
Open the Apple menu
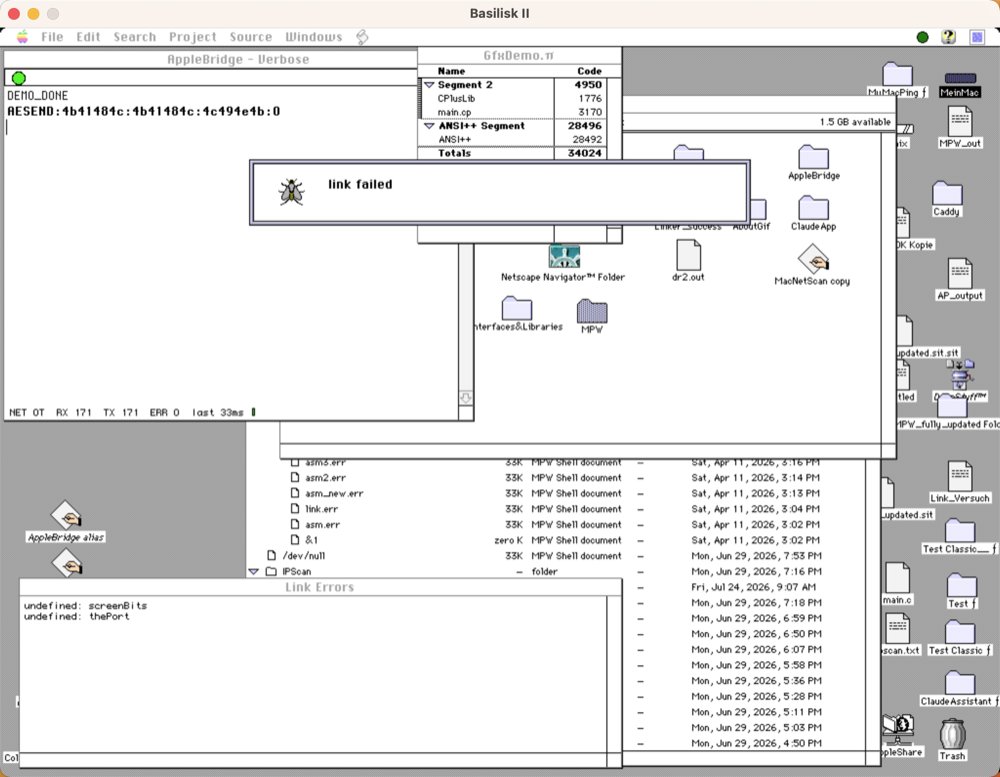(x=22, y=36)
